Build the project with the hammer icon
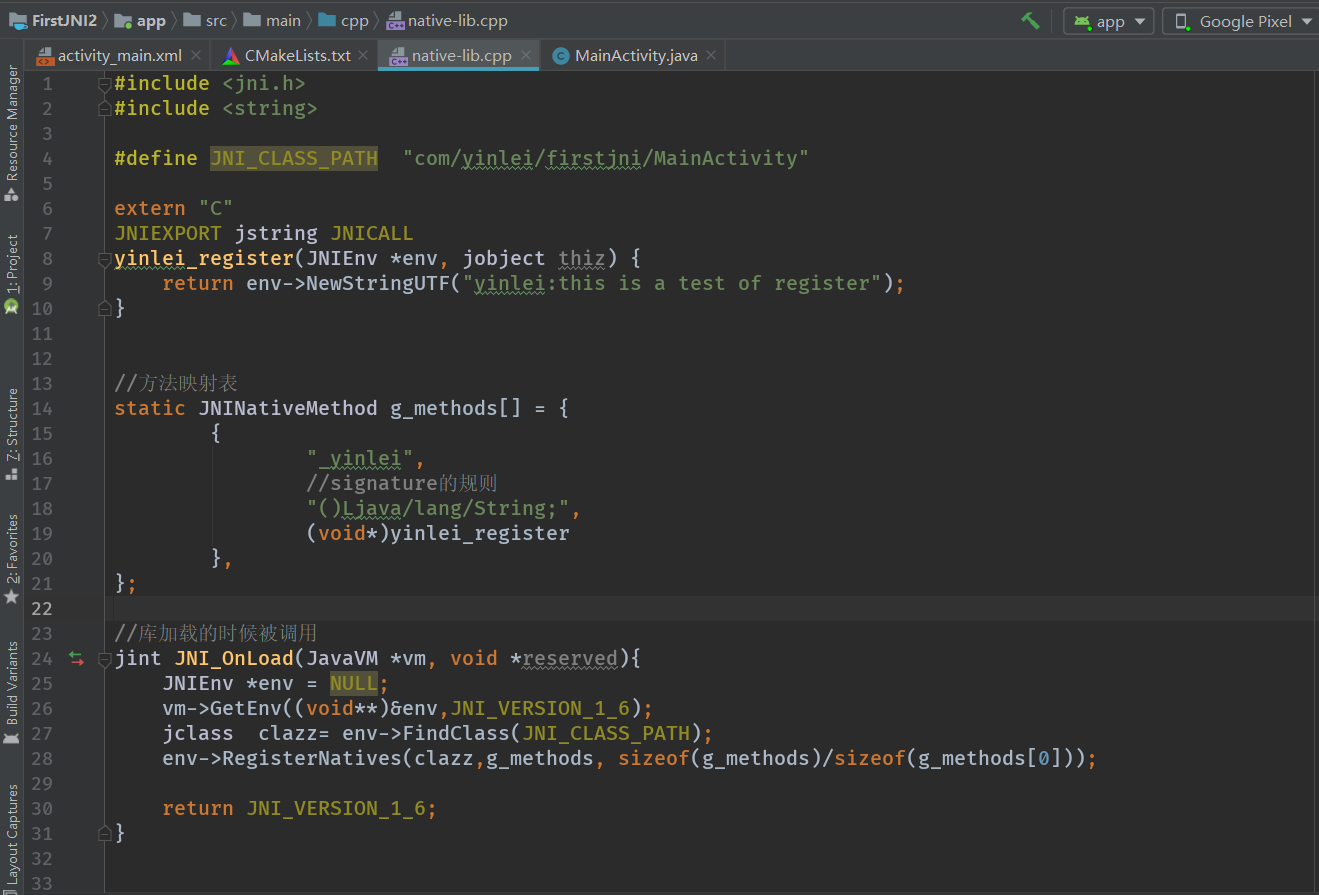This screenshot has width=1319, height=895. click(x=1030, y=20)
